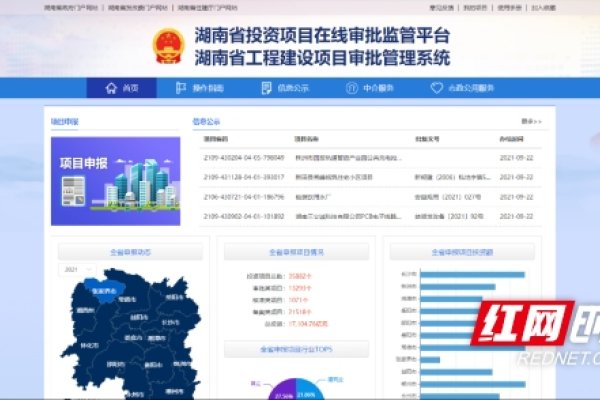
Task: Select 长沙市 on the province map
Action: pos(171,322)
